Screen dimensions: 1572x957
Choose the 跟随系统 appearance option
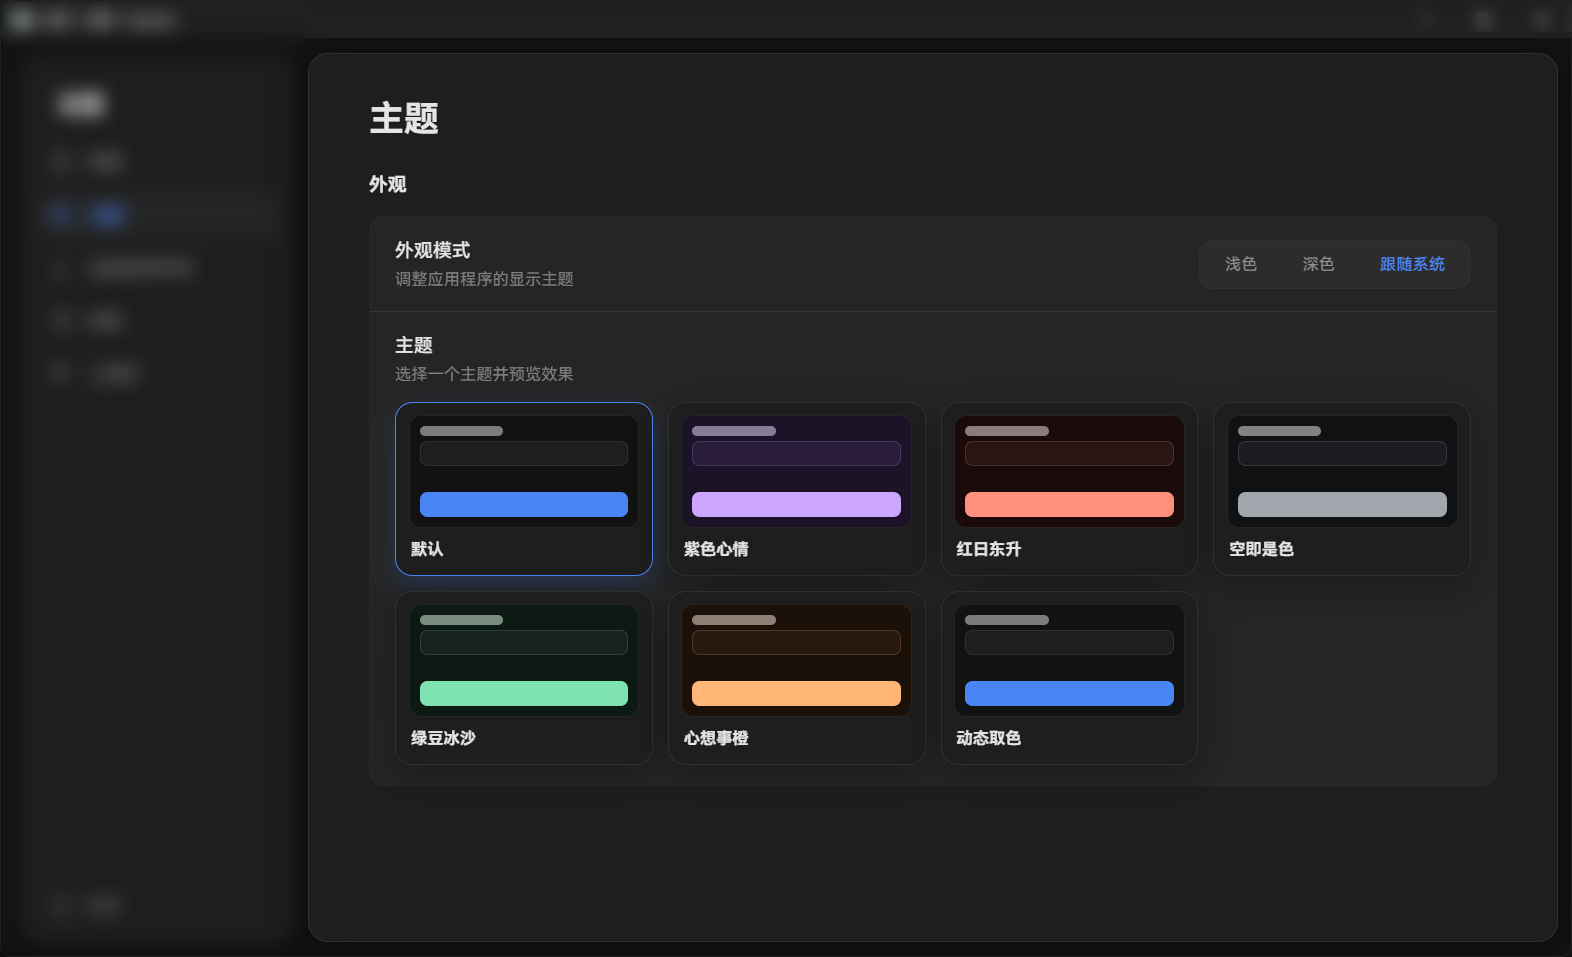(1412, 264)
